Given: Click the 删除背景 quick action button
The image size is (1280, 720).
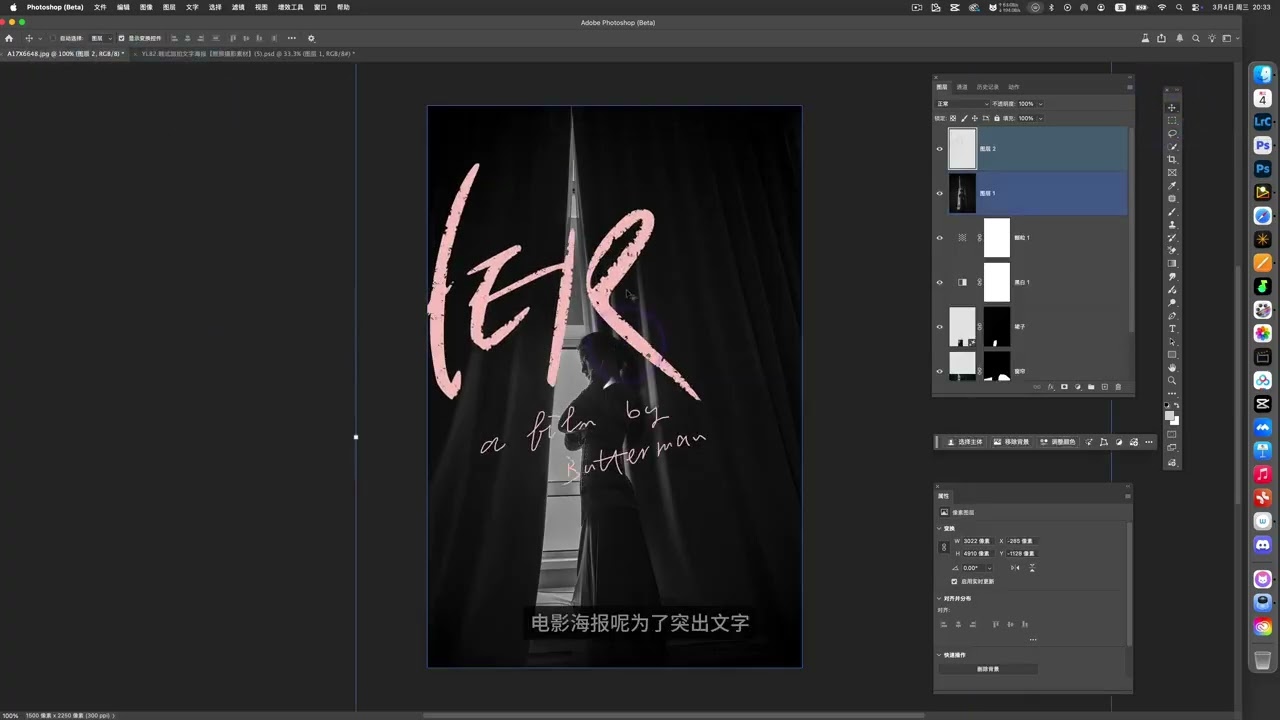Looking at the screenshot, I should (988, 669).
